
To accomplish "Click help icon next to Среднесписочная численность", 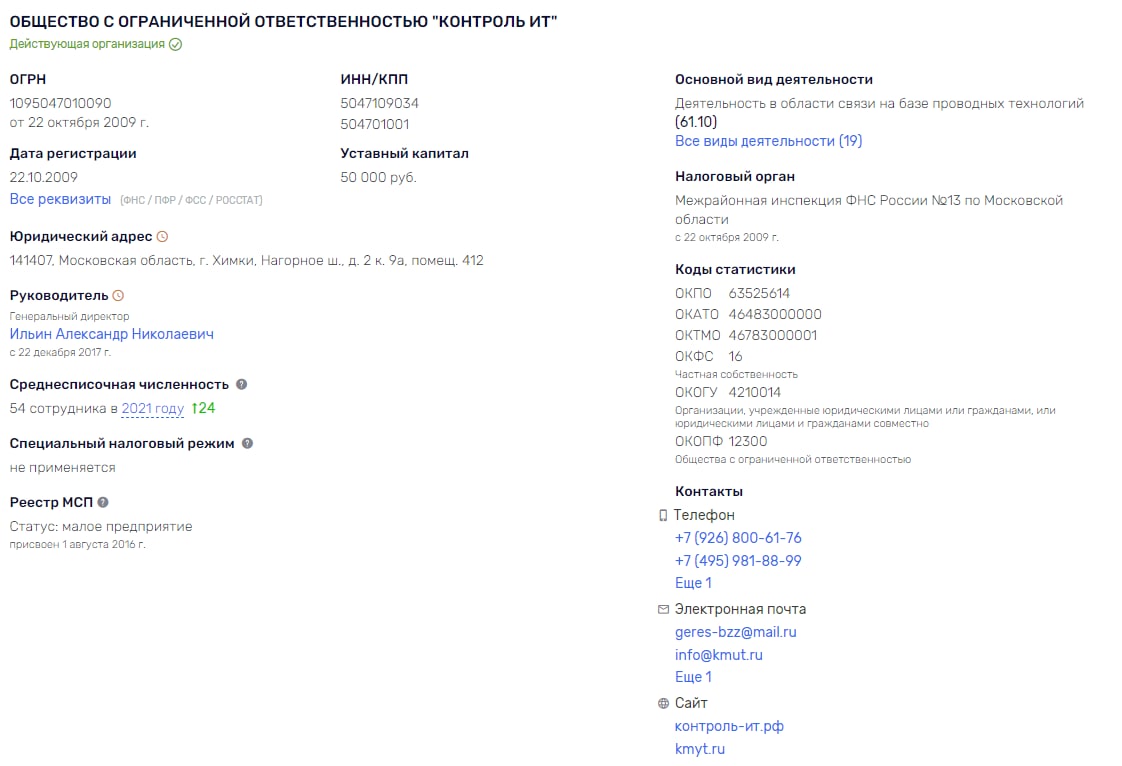I will [241, 384].
